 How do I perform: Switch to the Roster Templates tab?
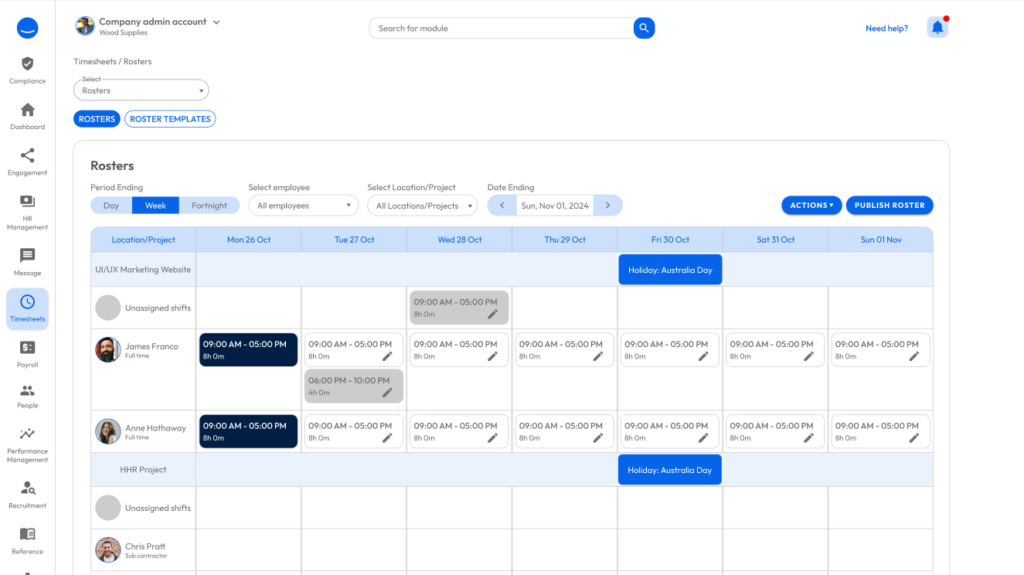click(170, 119)
